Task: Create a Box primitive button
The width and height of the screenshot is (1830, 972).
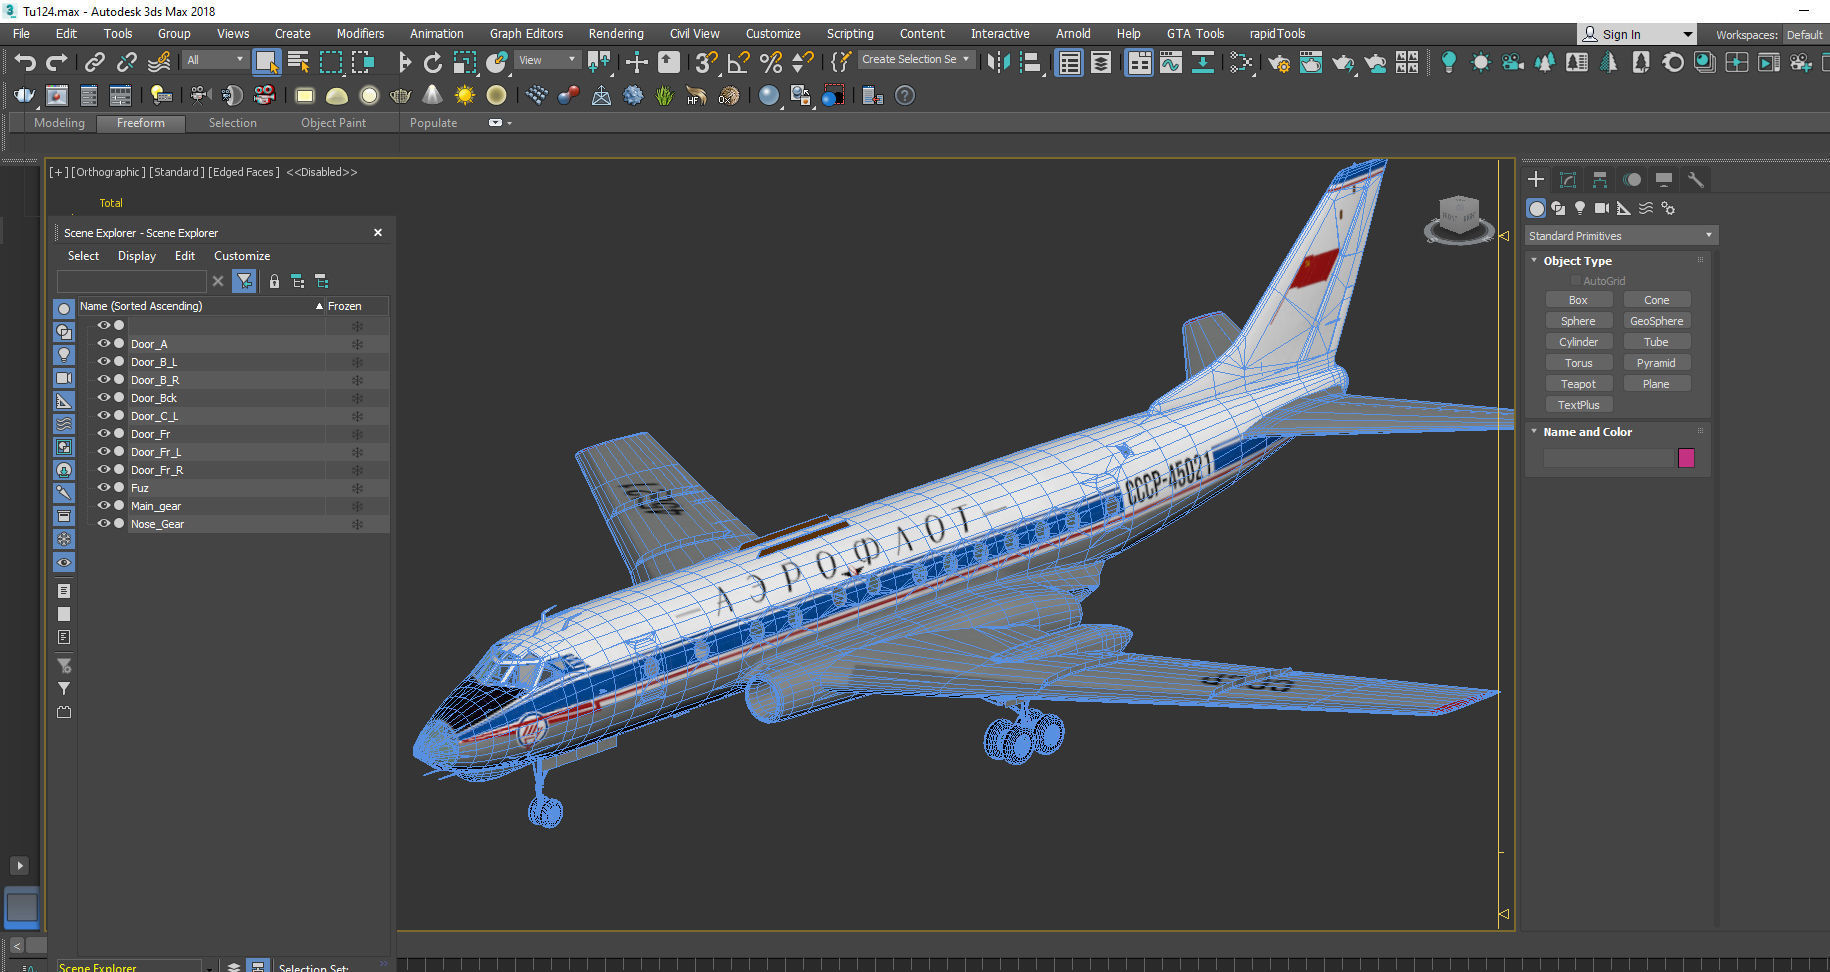Action: click(x=1578, y=300)
